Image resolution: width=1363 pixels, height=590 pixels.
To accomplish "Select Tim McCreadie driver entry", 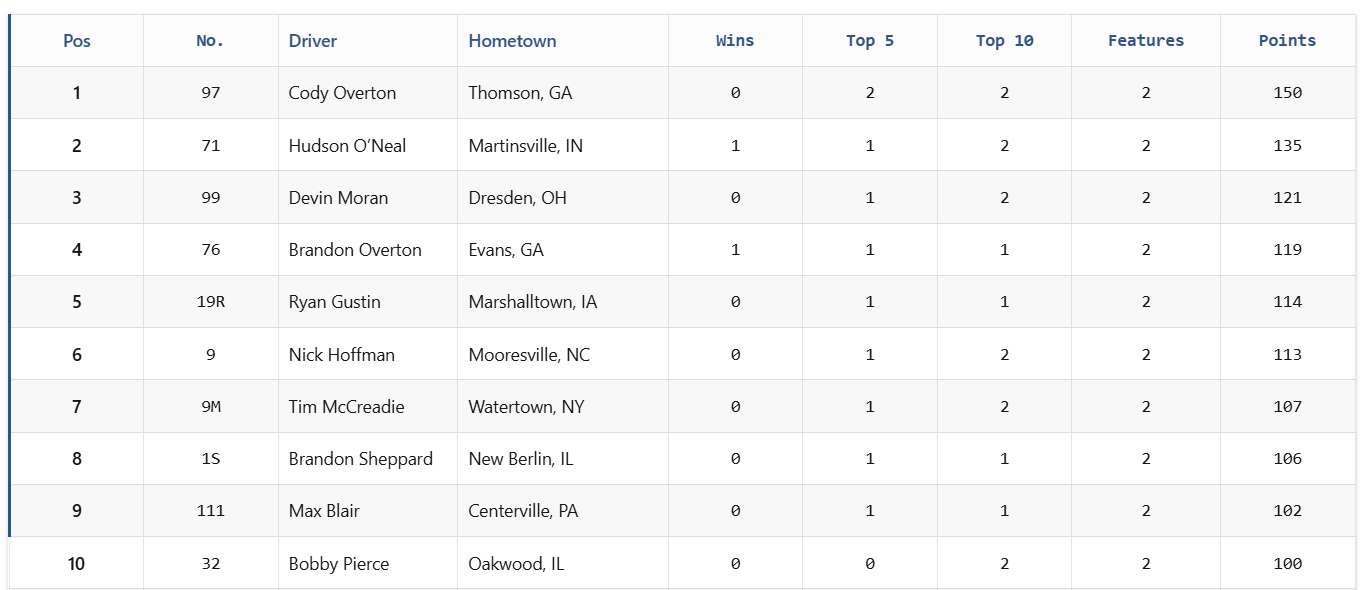I will coord(346,407).
